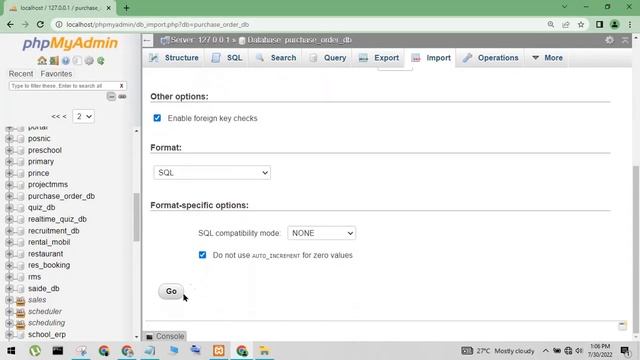The height and width of the screenshot is (360, 640).
Task: Open Chrome profile avatar
Action: tap(614, 24)
